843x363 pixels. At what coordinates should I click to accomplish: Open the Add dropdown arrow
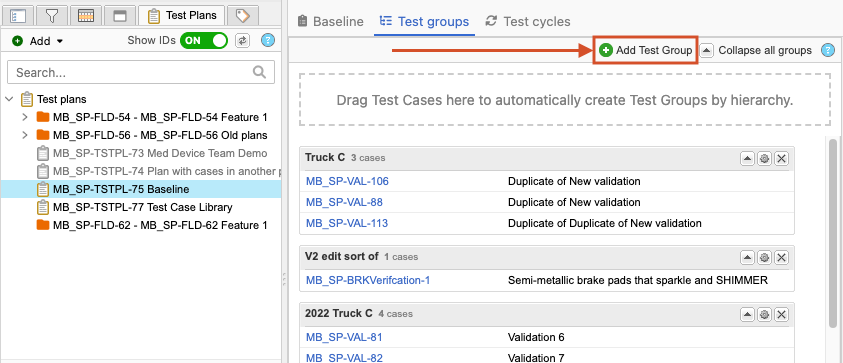point(60,41)
